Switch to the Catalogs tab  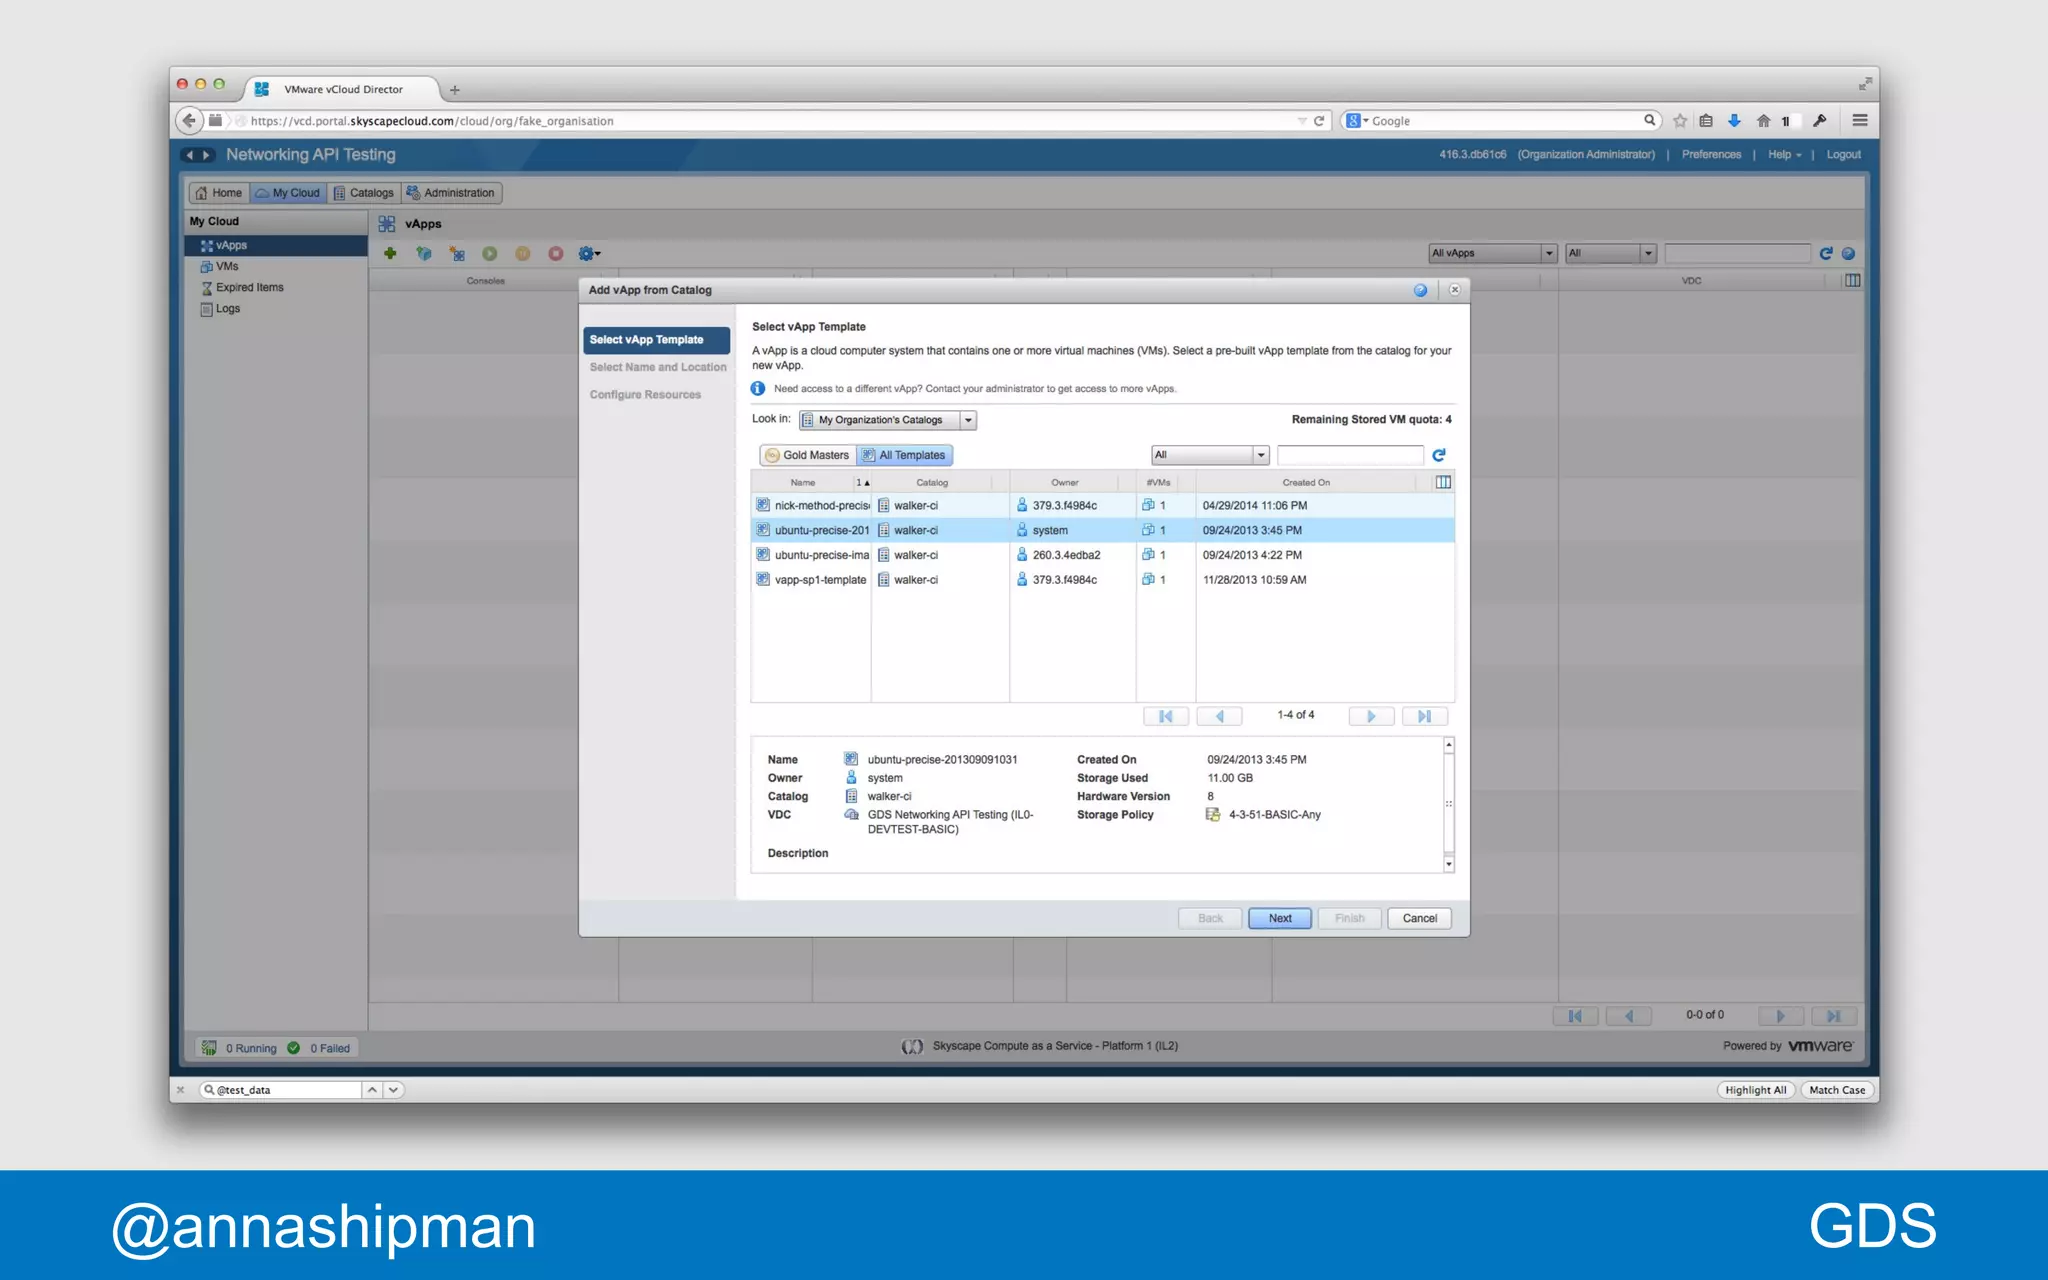[364, 193]
